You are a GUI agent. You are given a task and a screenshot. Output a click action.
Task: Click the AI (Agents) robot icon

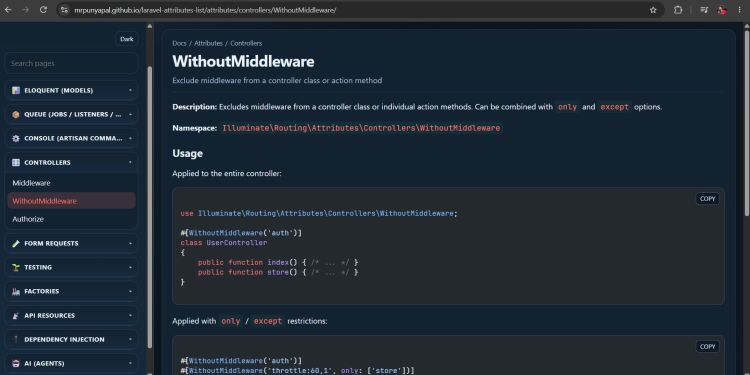(x=16, y=364)
